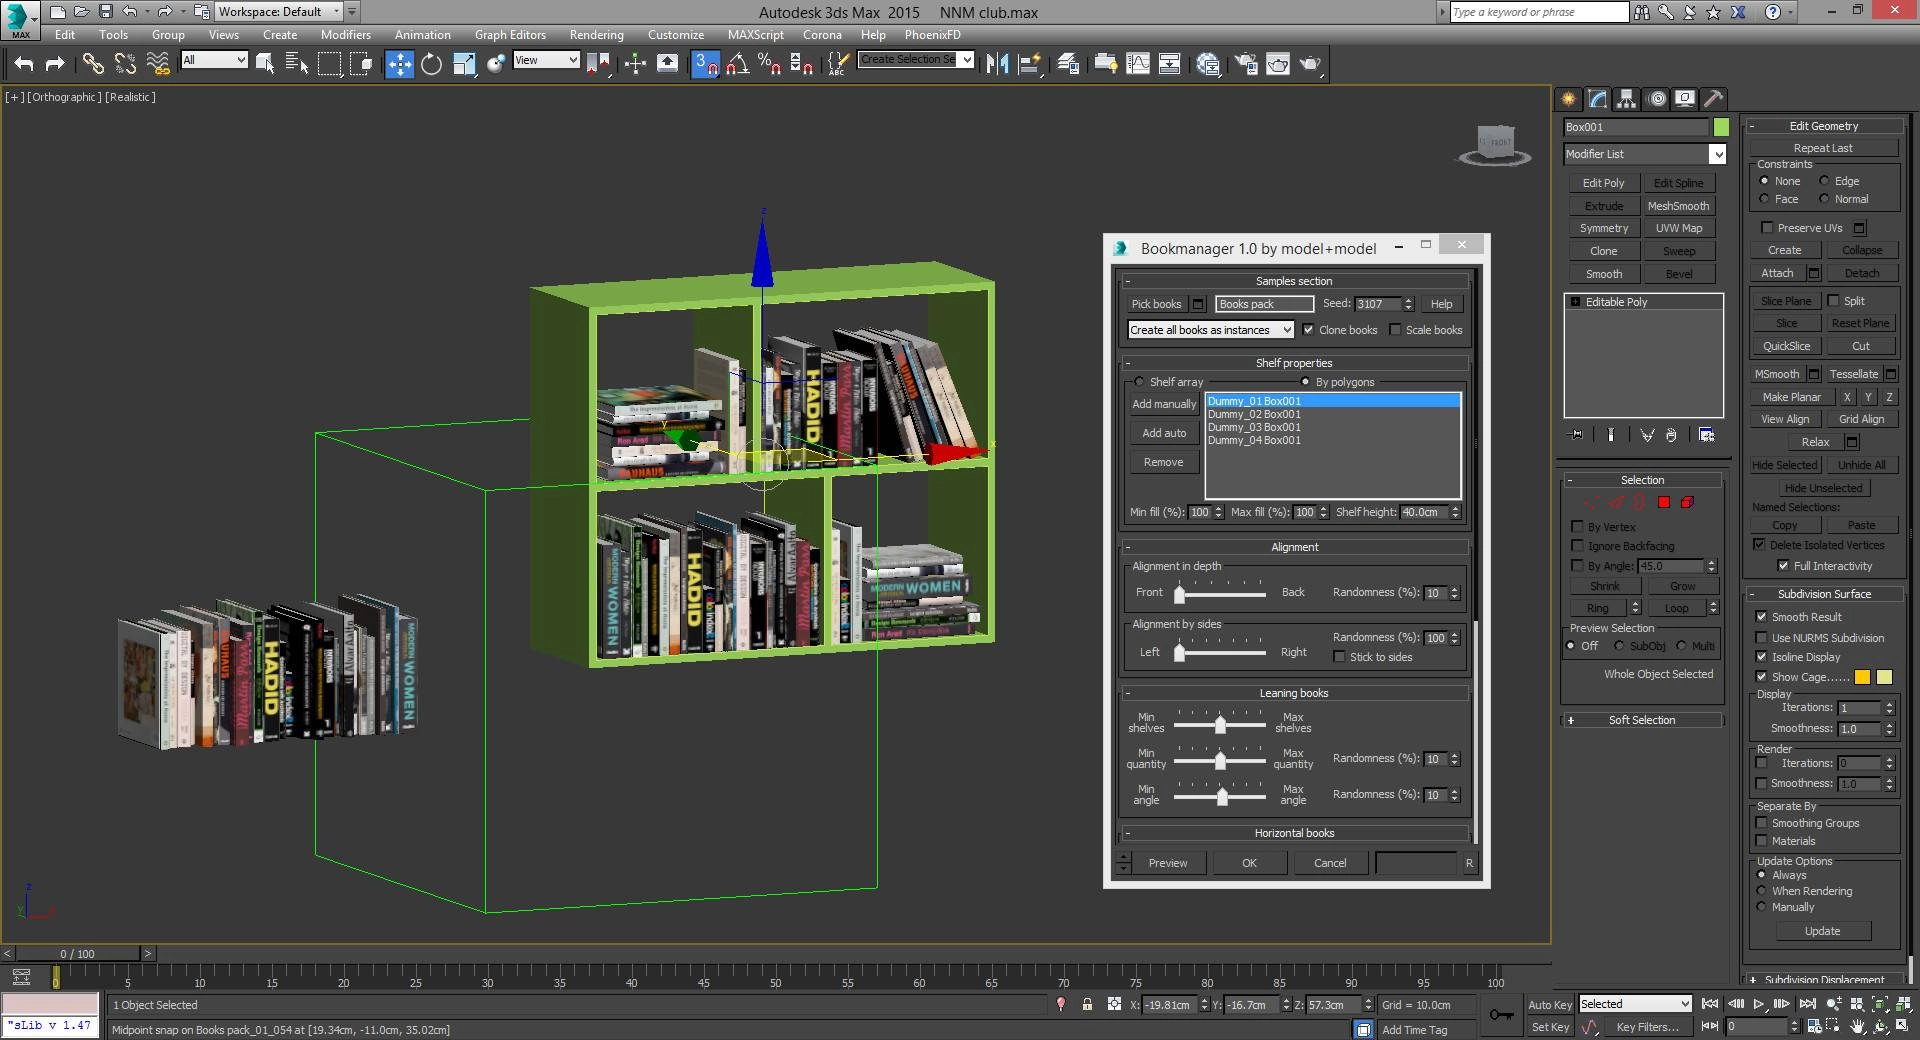1920x1040 pixels.
Task: Select the By polygons radio button
Action: pos(1305,382)
